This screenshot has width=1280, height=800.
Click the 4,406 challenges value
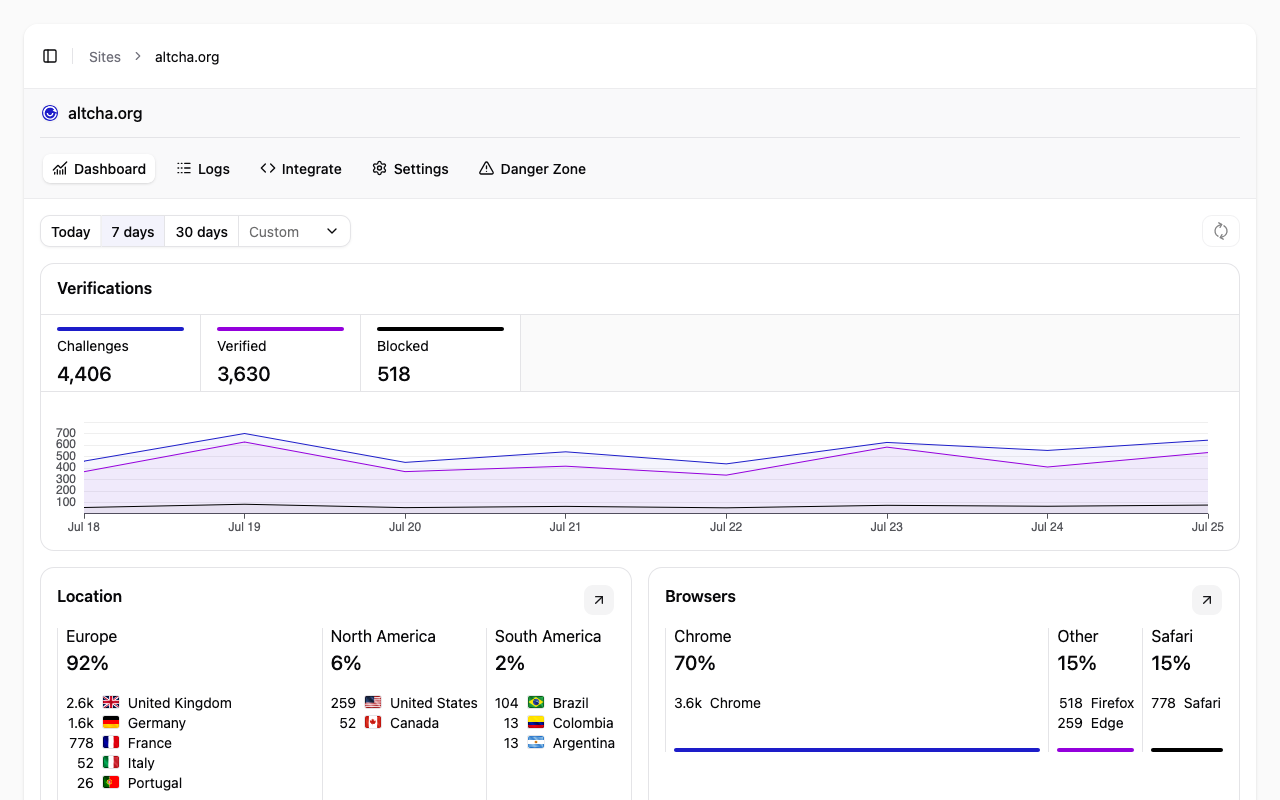(84, 374)
